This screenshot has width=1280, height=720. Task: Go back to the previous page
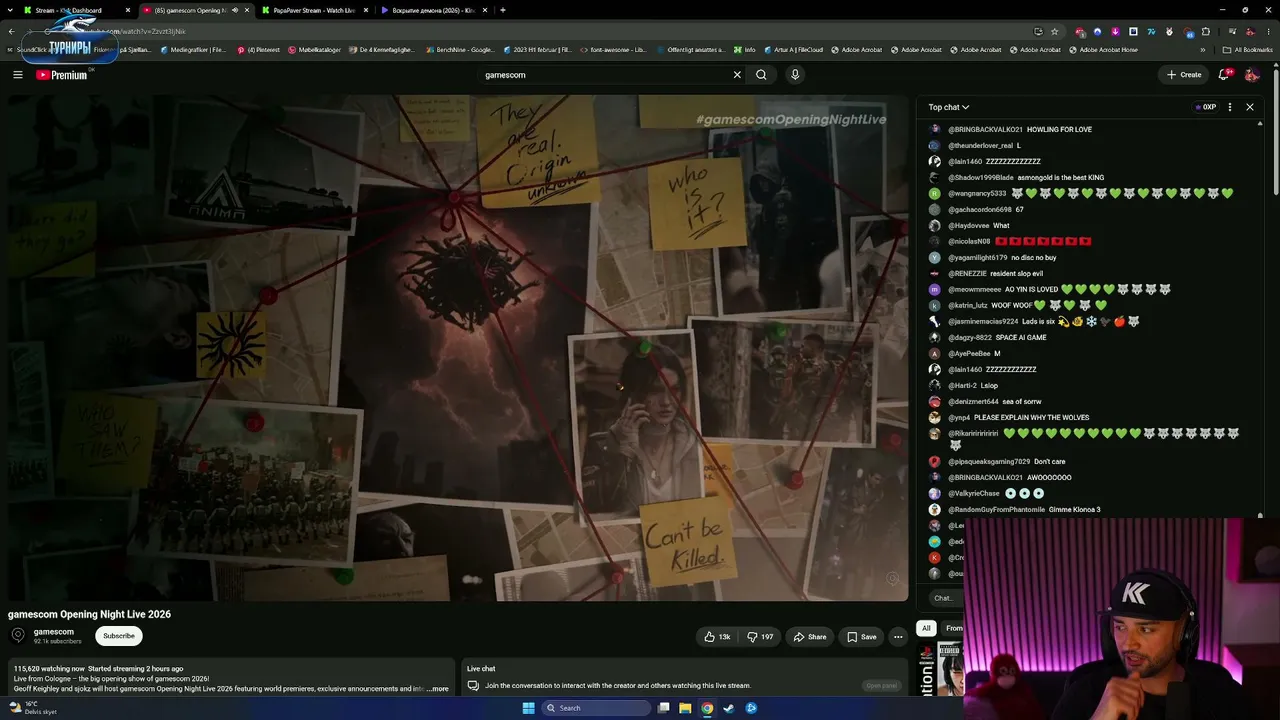pyautogui.click(x=11, y=31)
